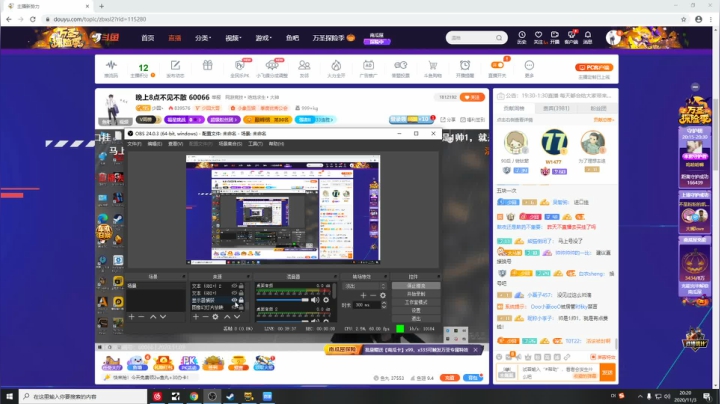The height and width of the screenshot is (404, 720).
Task: Open the 斗鱼购物 shopping cart icon
Action: pos(433,65)
